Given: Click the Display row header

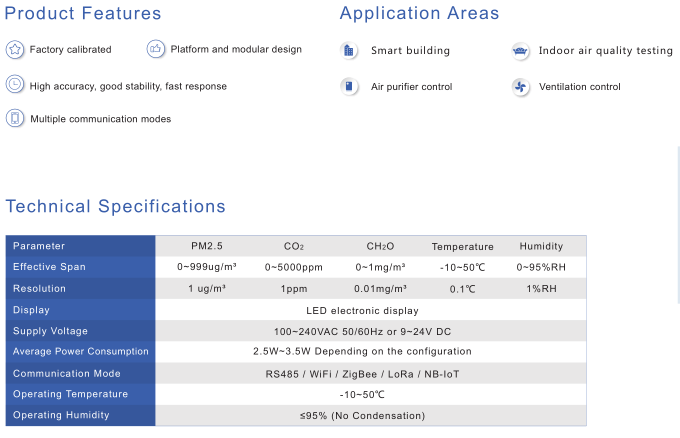Looking at the screenshot, I should click(80, 310).
